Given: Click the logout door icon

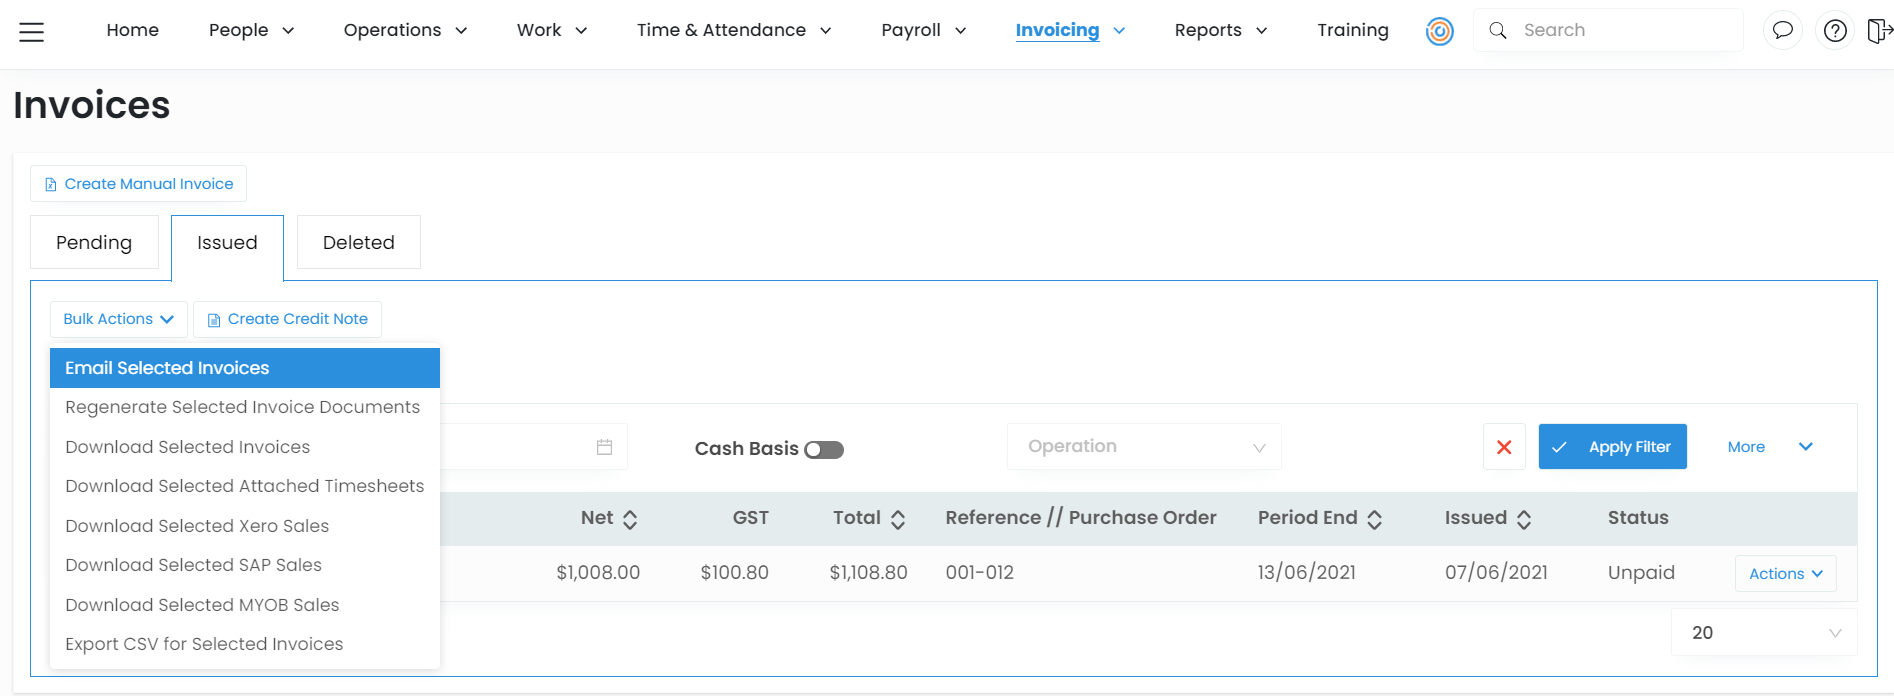Looking at the screenshot, I should click(1878, 31).
